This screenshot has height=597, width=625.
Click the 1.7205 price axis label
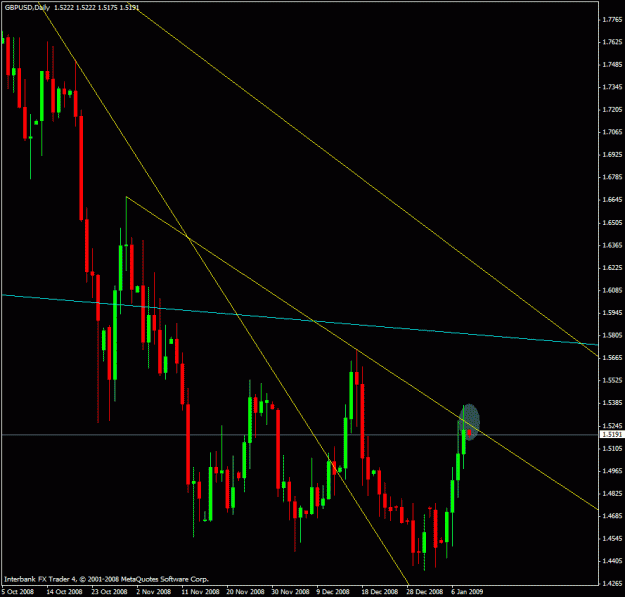click(612, 110)
